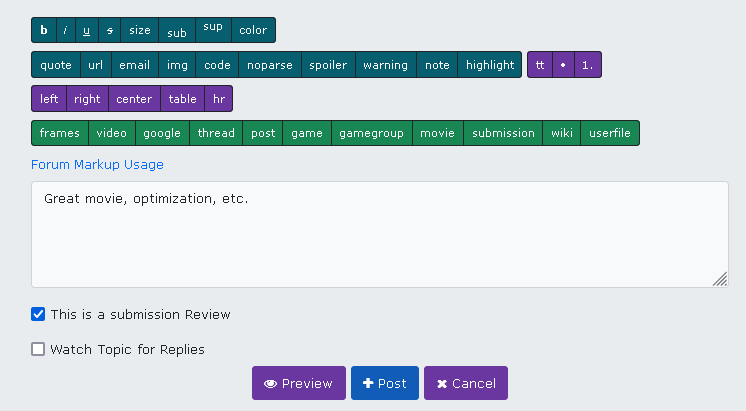Align text right

tap(87, 99)
